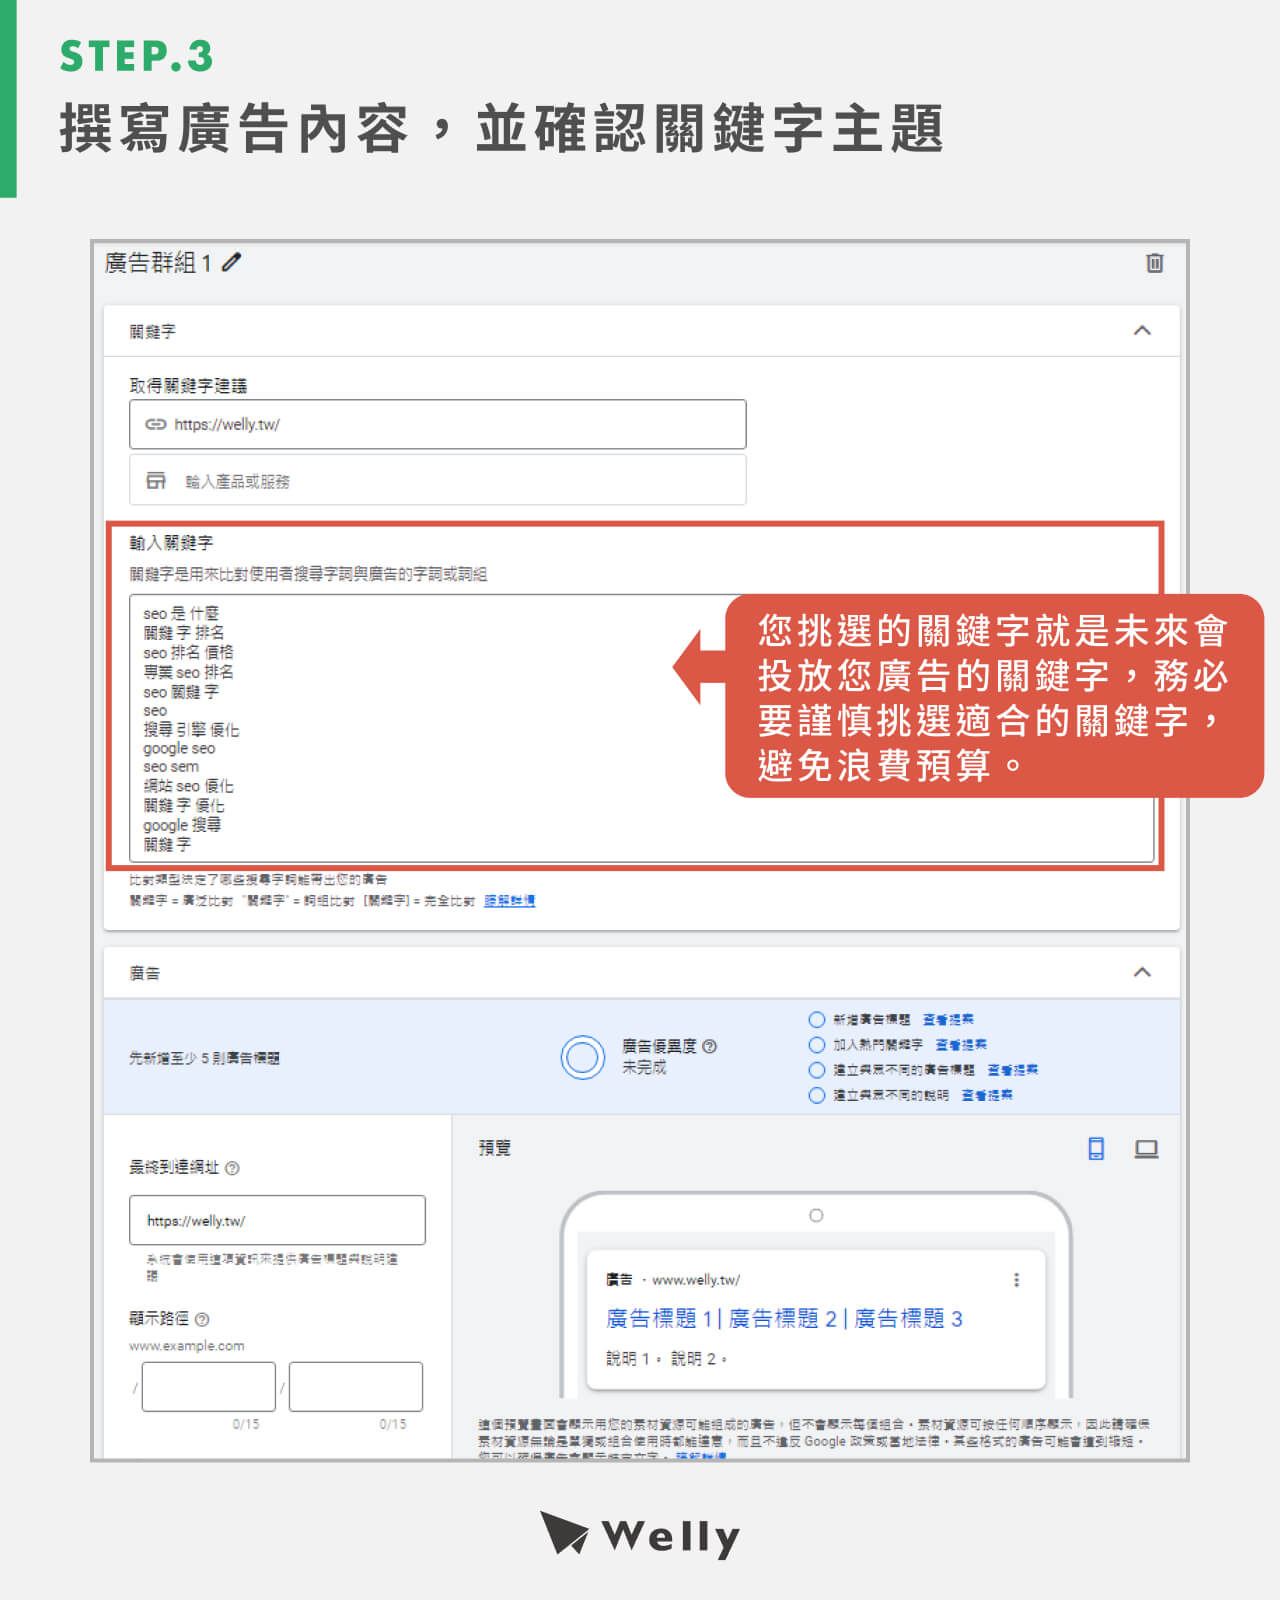1280x1600 pixels.
Task: Click keyword line 'seo sem'
Action: pos(171,767)
